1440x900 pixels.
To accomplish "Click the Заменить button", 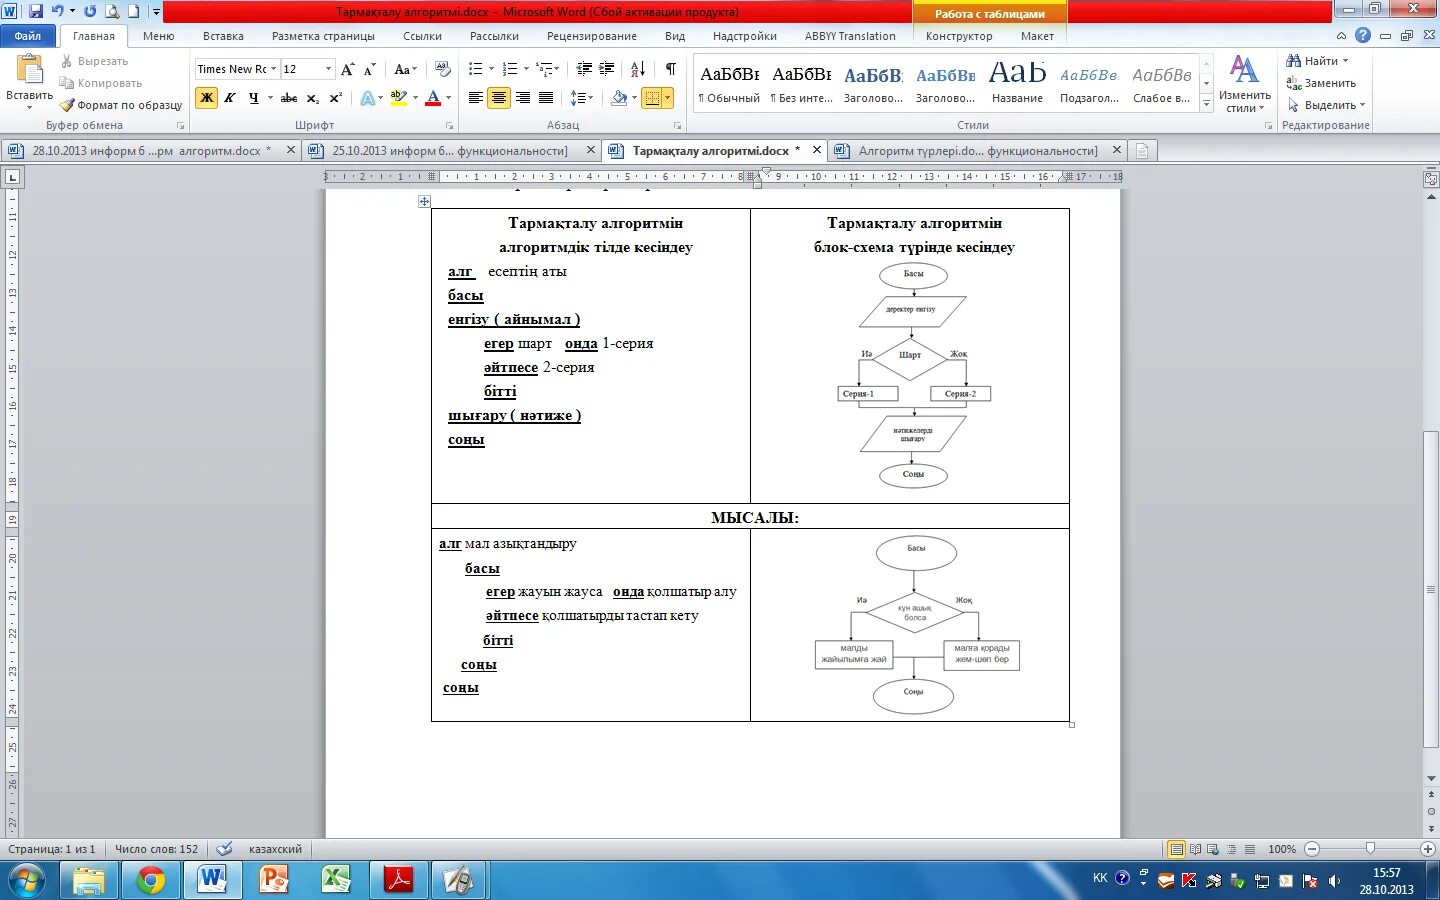I will pyautogui.click(x=1321, y=83).
